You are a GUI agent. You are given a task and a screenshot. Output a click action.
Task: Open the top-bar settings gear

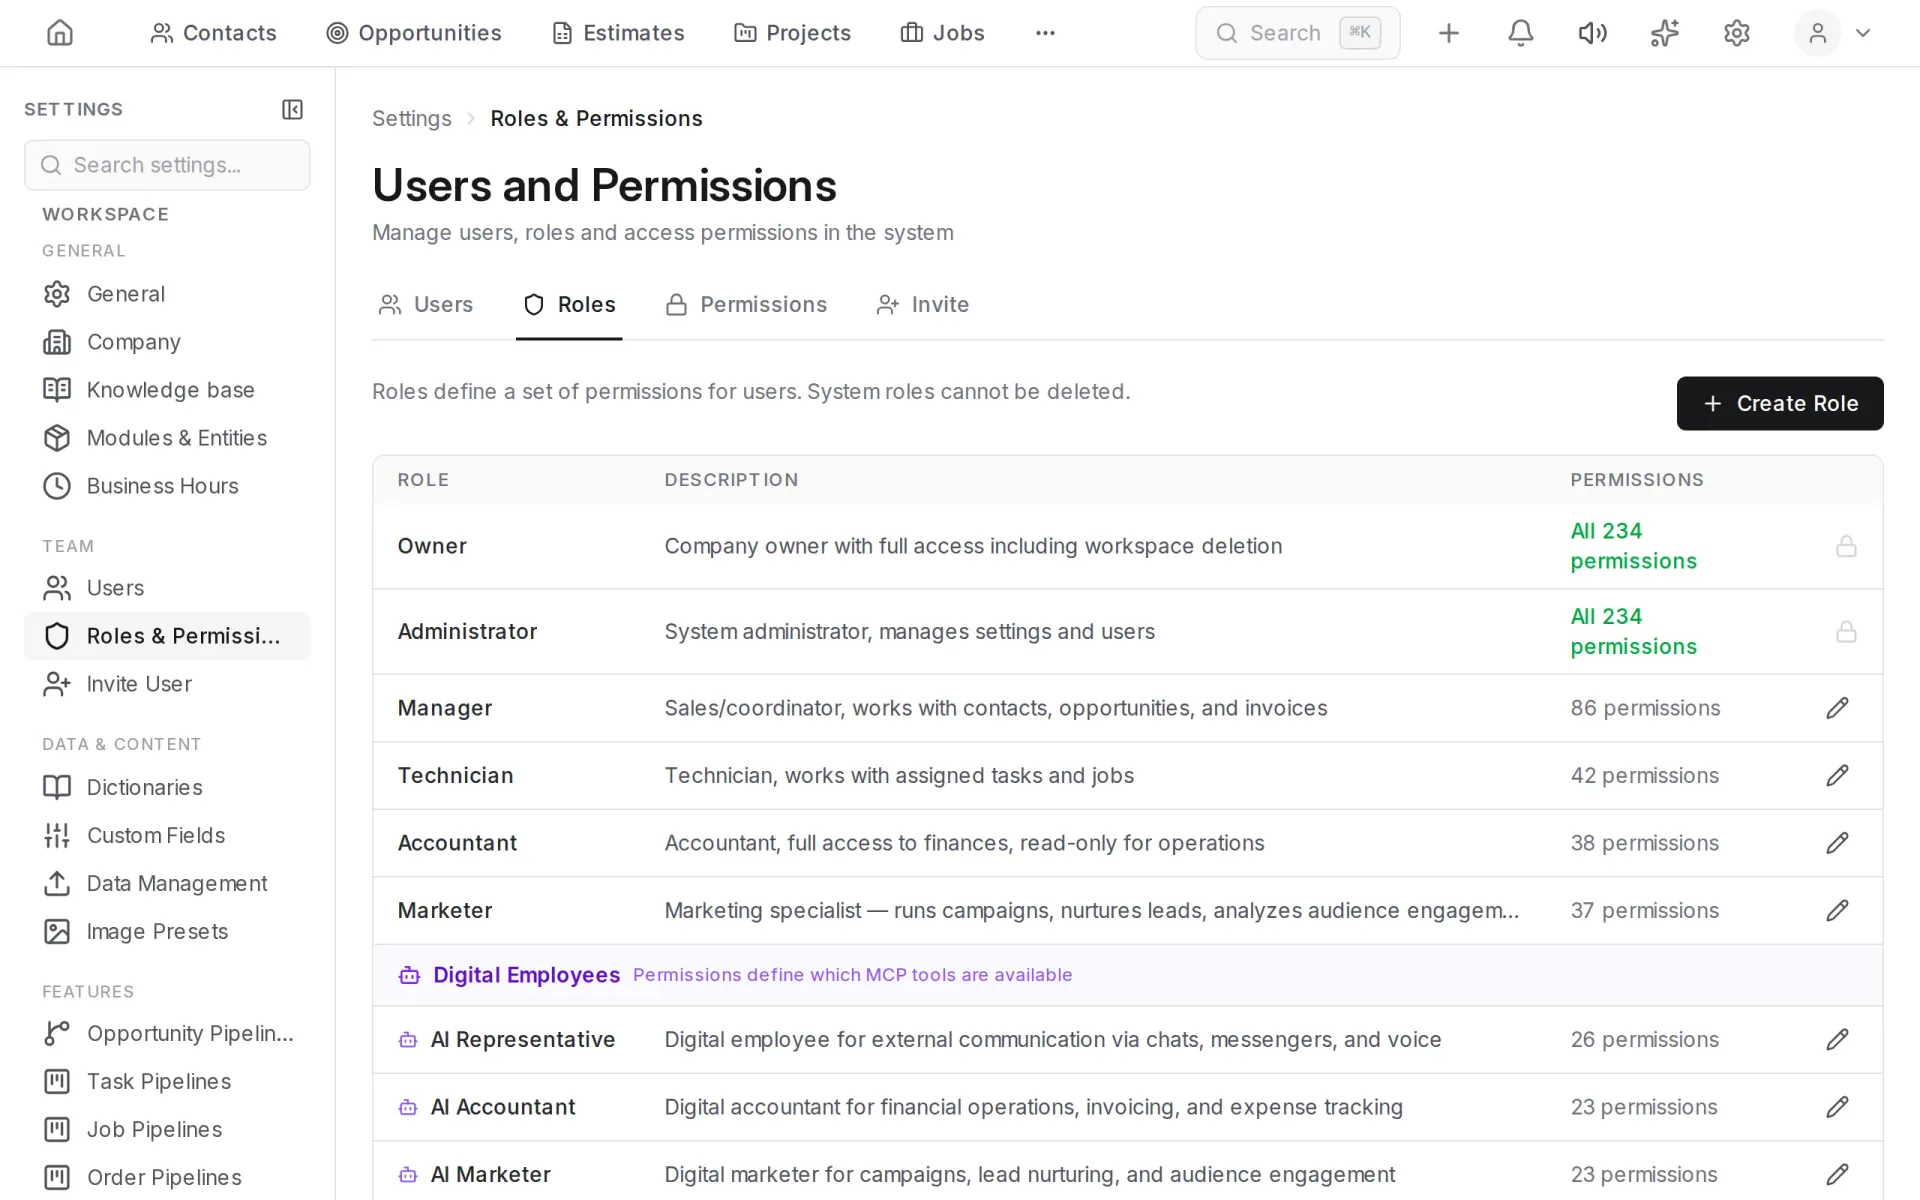pos(1736,33)
